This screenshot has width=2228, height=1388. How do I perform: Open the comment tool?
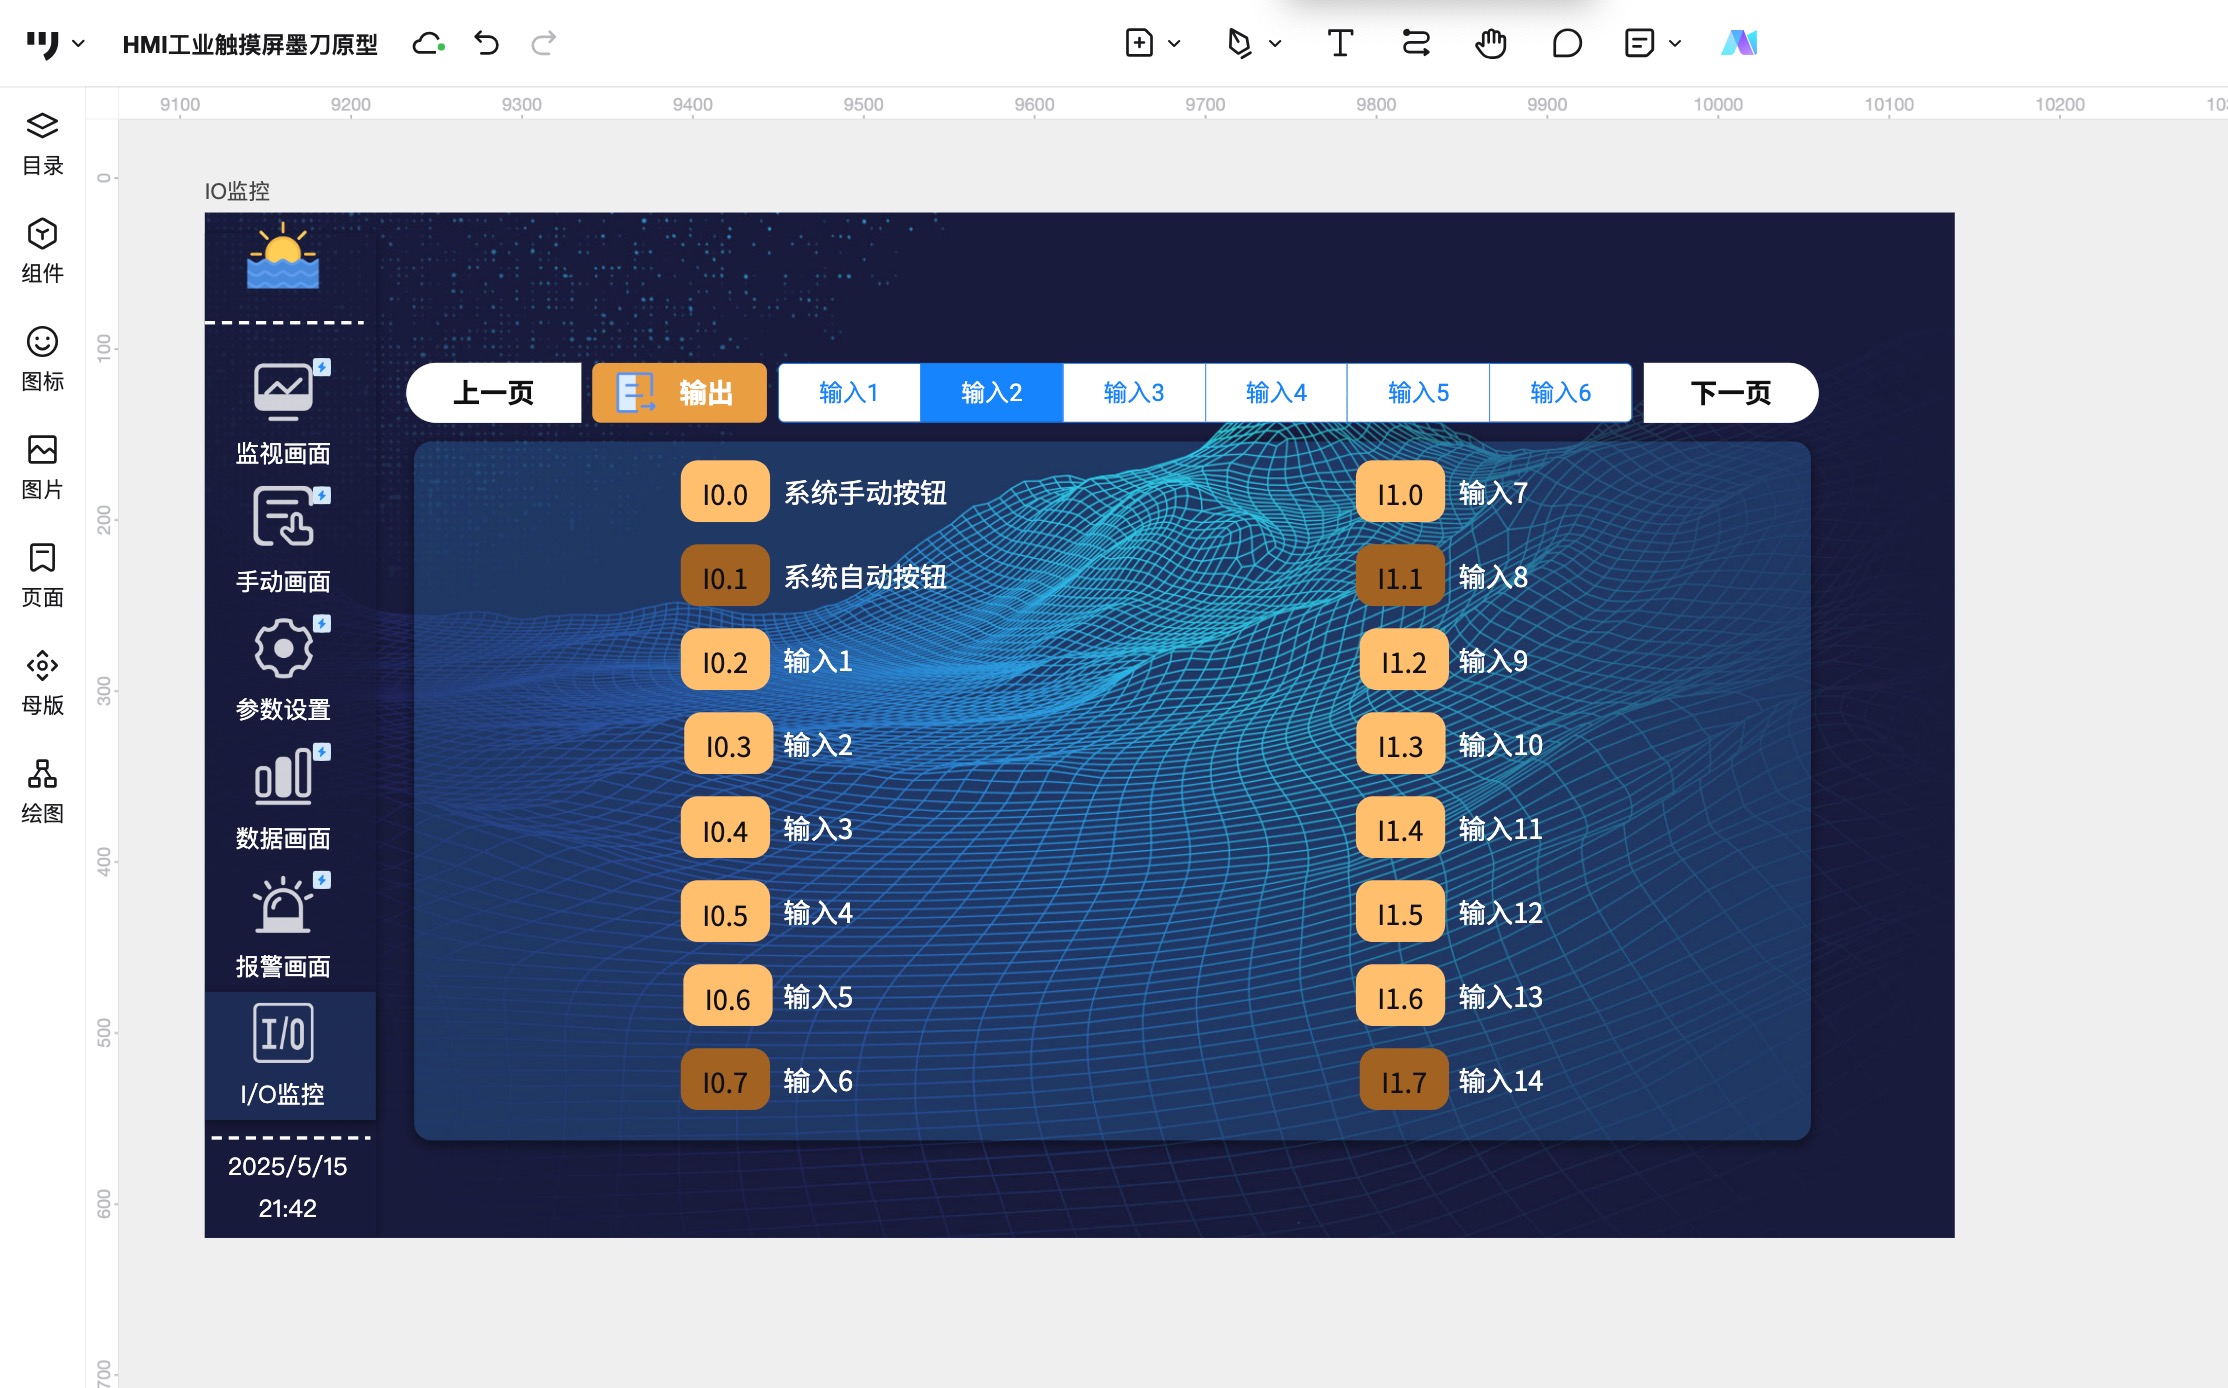pos(1566,43)
